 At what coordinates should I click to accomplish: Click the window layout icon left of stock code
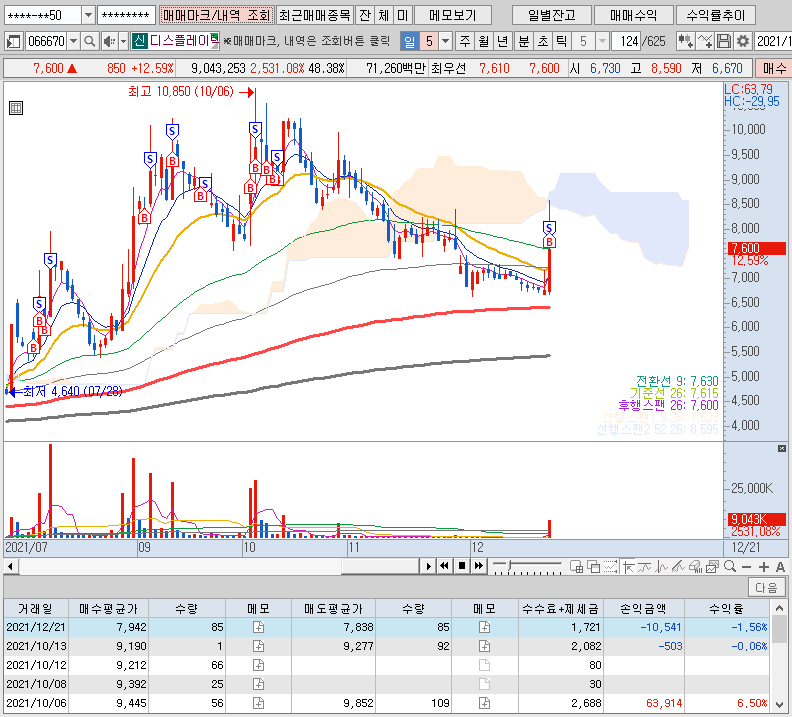click(13, 41)
